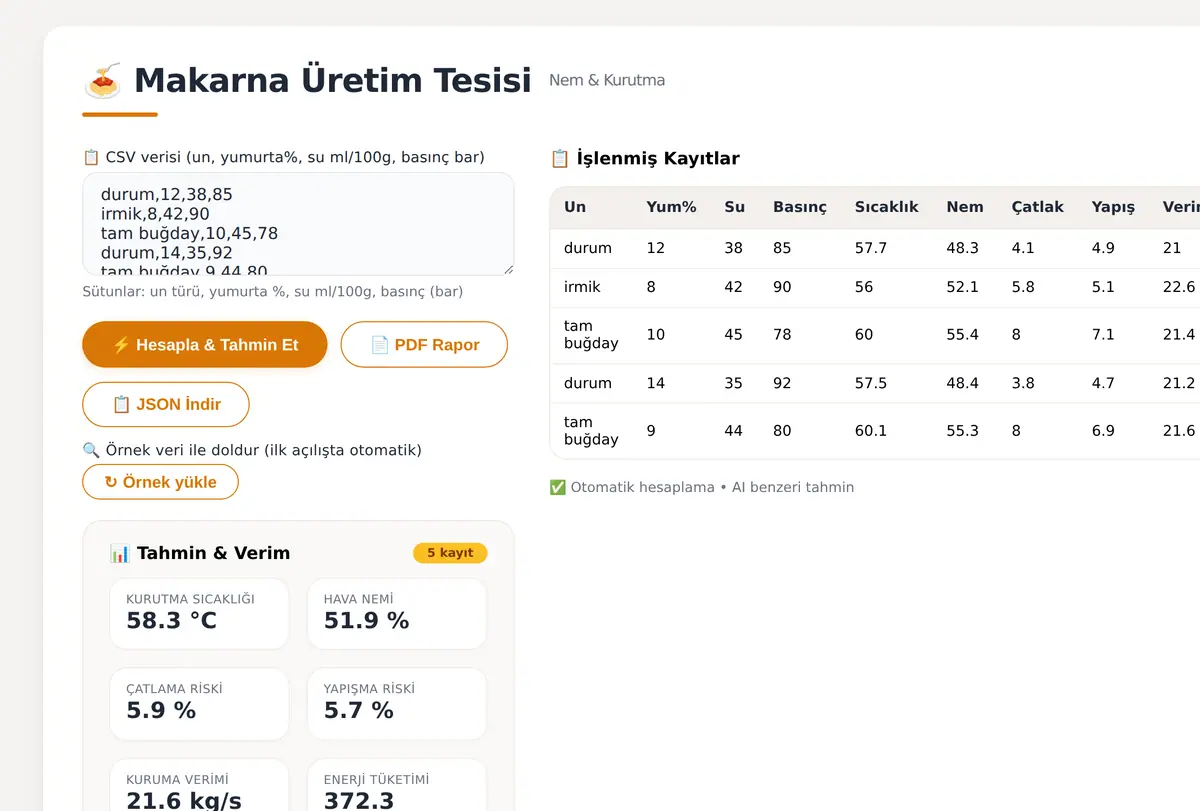The height and width of the screenshot is (811, 1200).
Task: Click inside the CSV verisi textarea
Action: click(x=298, y=224)
